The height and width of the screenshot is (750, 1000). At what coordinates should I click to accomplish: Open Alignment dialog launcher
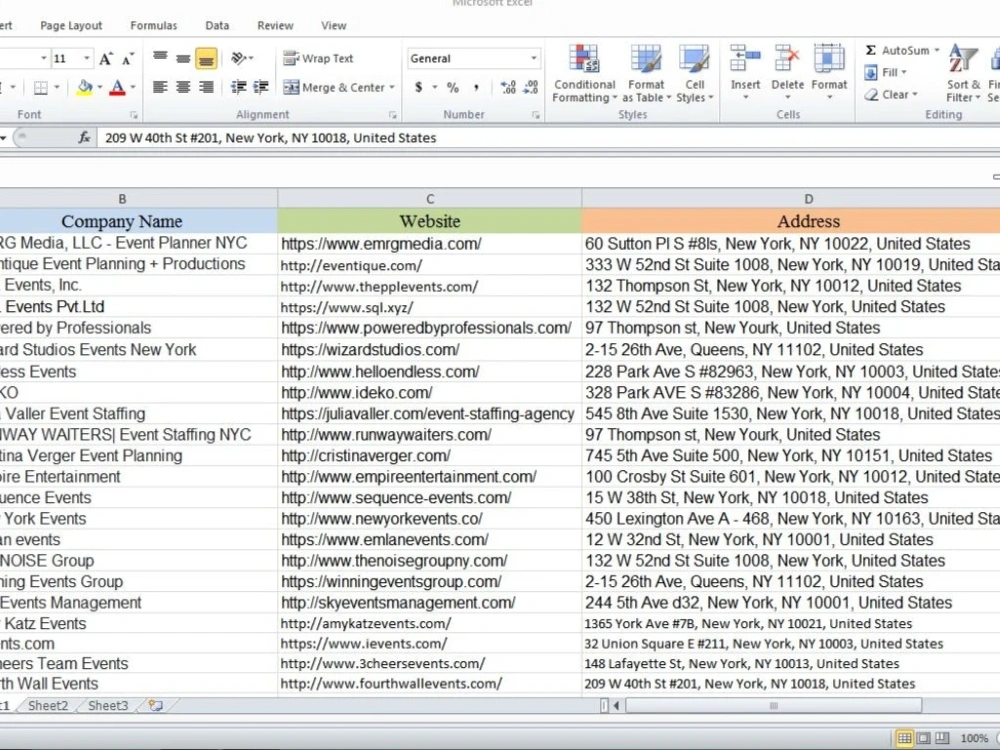(x=393, y=115)
